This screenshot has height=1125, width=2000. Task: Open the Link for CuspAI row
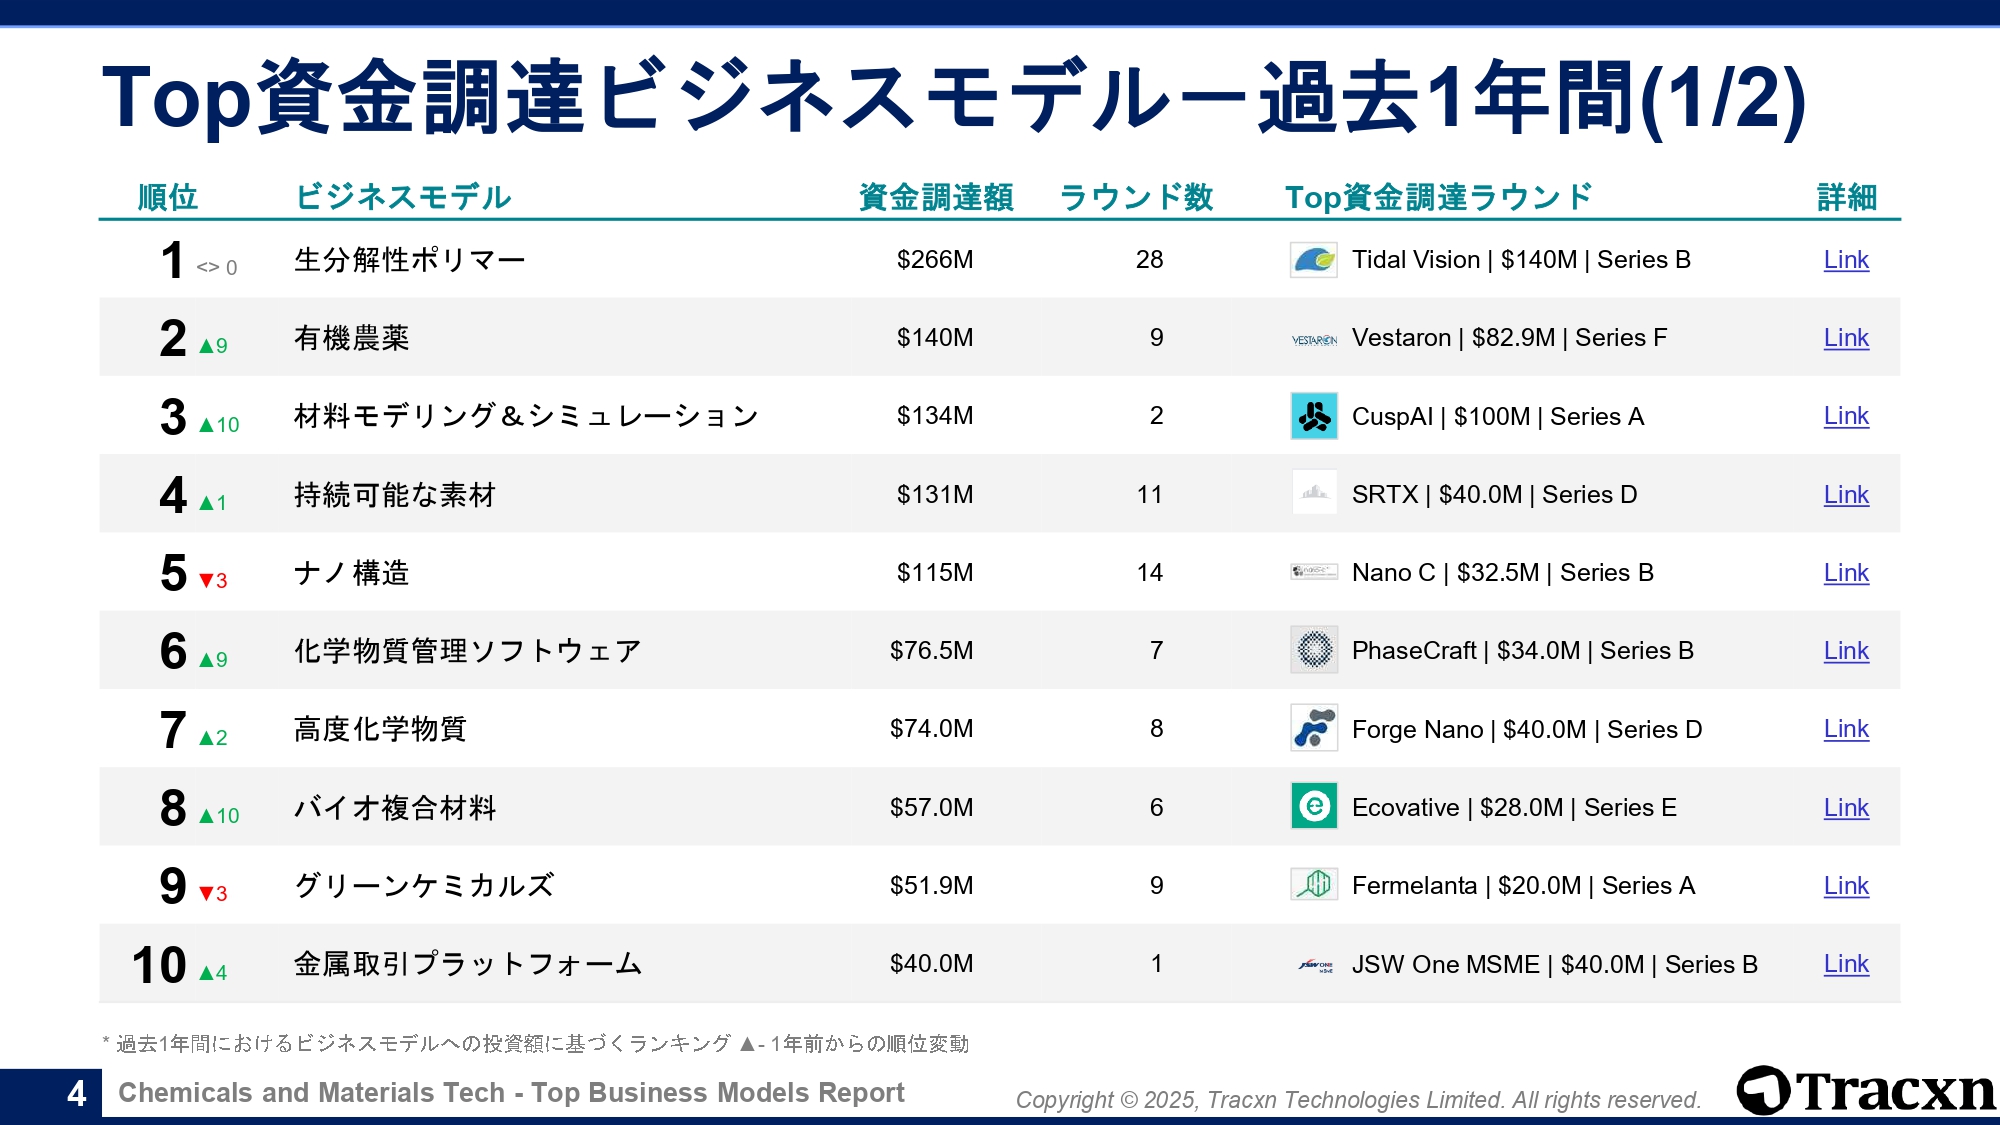[x=1846, y=416]
